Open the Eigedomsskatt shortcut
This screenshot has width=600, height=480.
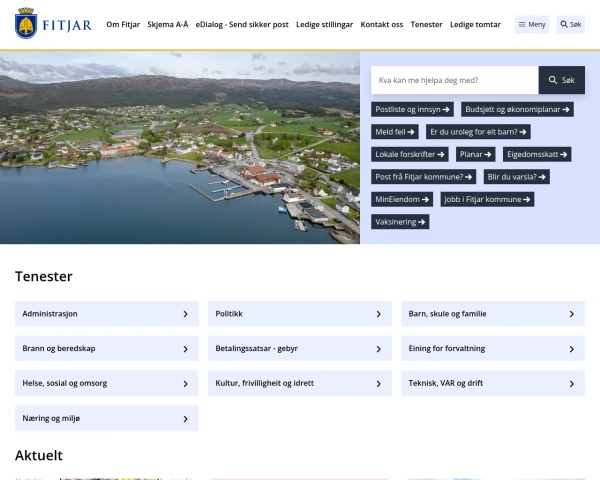coord(538,154)
